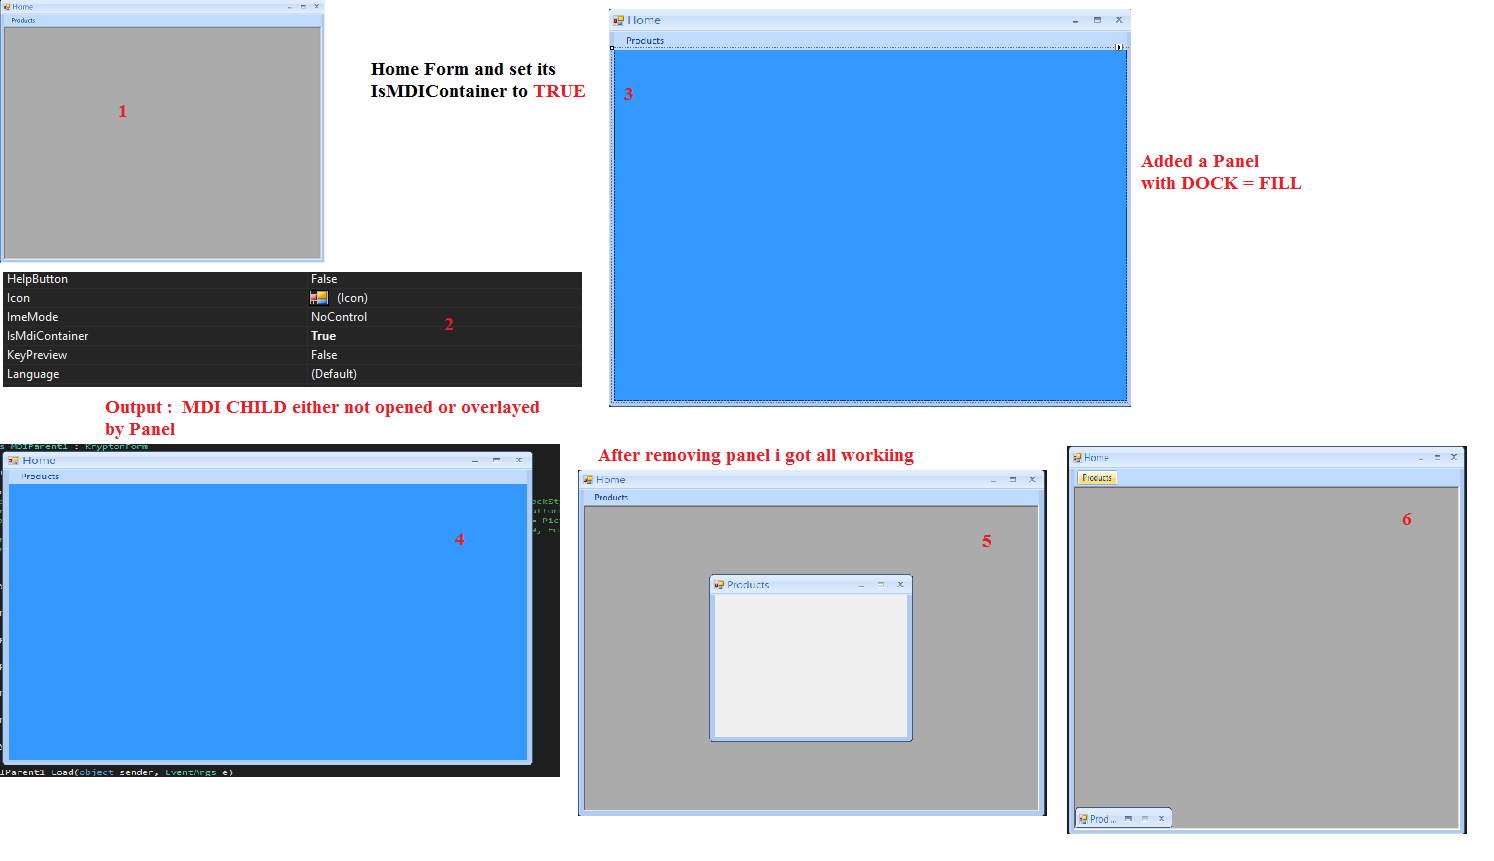Open the highlighted yellow Products menu
The height and width of the screenshot is (861, 1494).
[x=1097, y=478]
